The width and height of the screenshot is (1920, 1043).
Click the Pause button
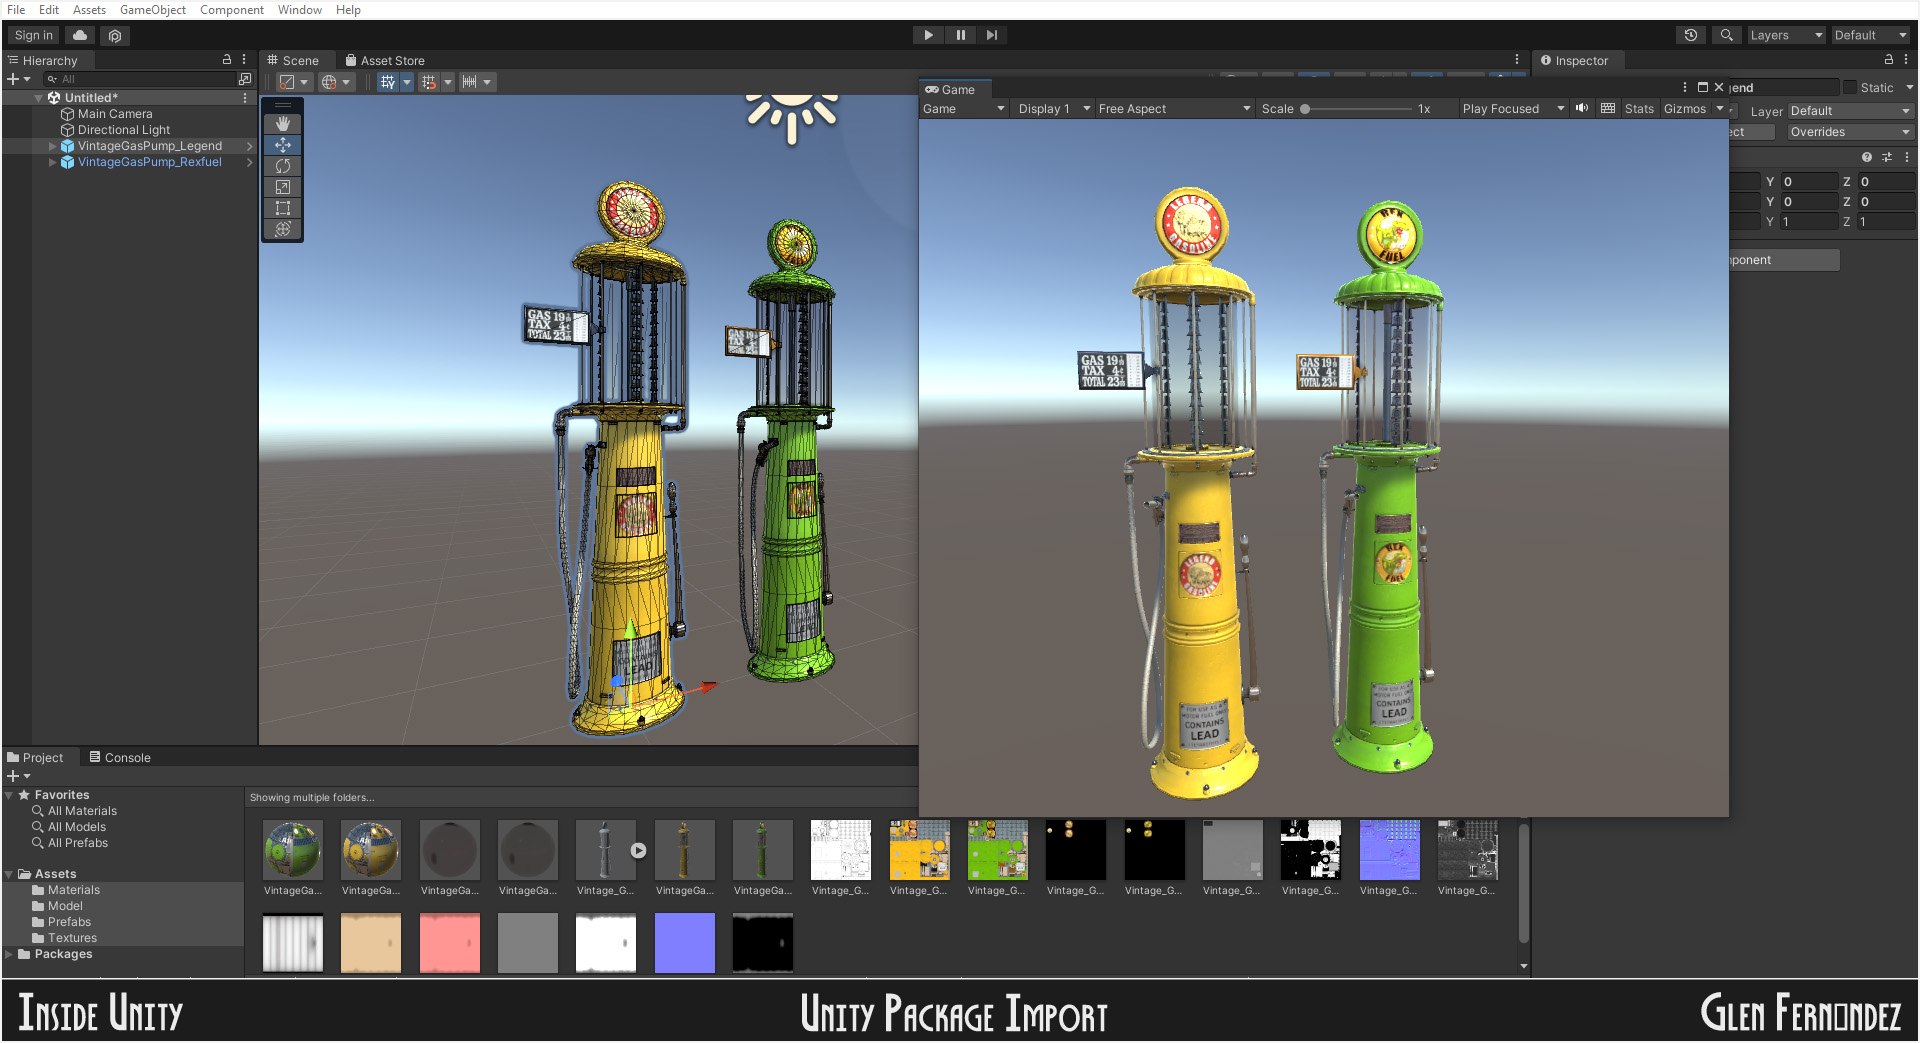[960, 35]
